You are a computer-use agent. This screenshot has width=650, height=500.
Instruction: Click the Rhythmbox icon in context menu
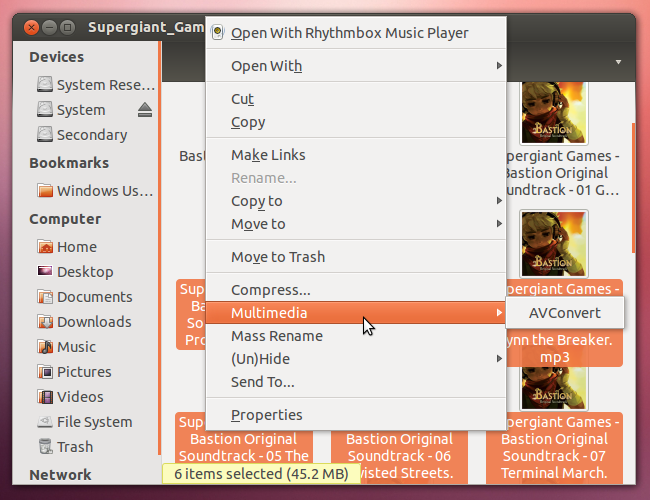pyautogui.click(x=218, y=33)
